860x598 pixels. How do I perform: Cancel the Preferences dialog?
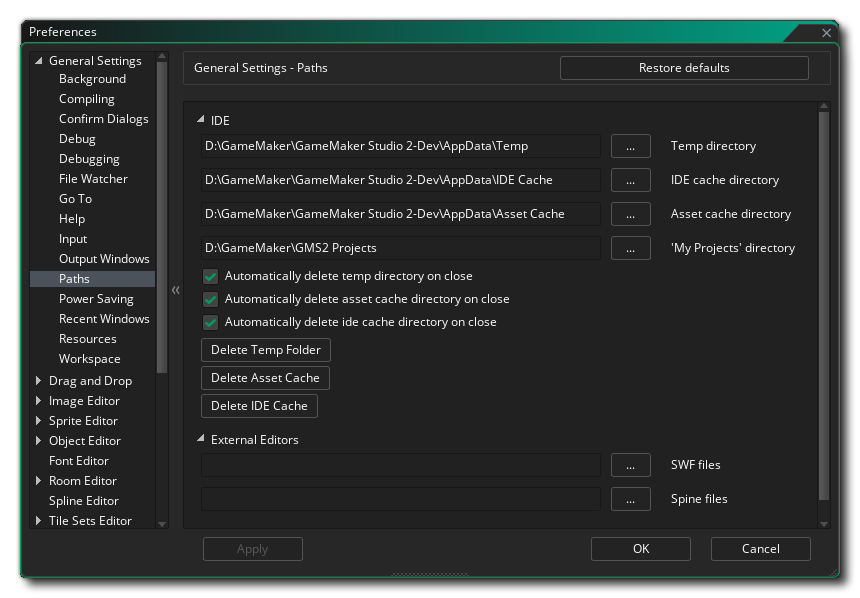[761, 549]
